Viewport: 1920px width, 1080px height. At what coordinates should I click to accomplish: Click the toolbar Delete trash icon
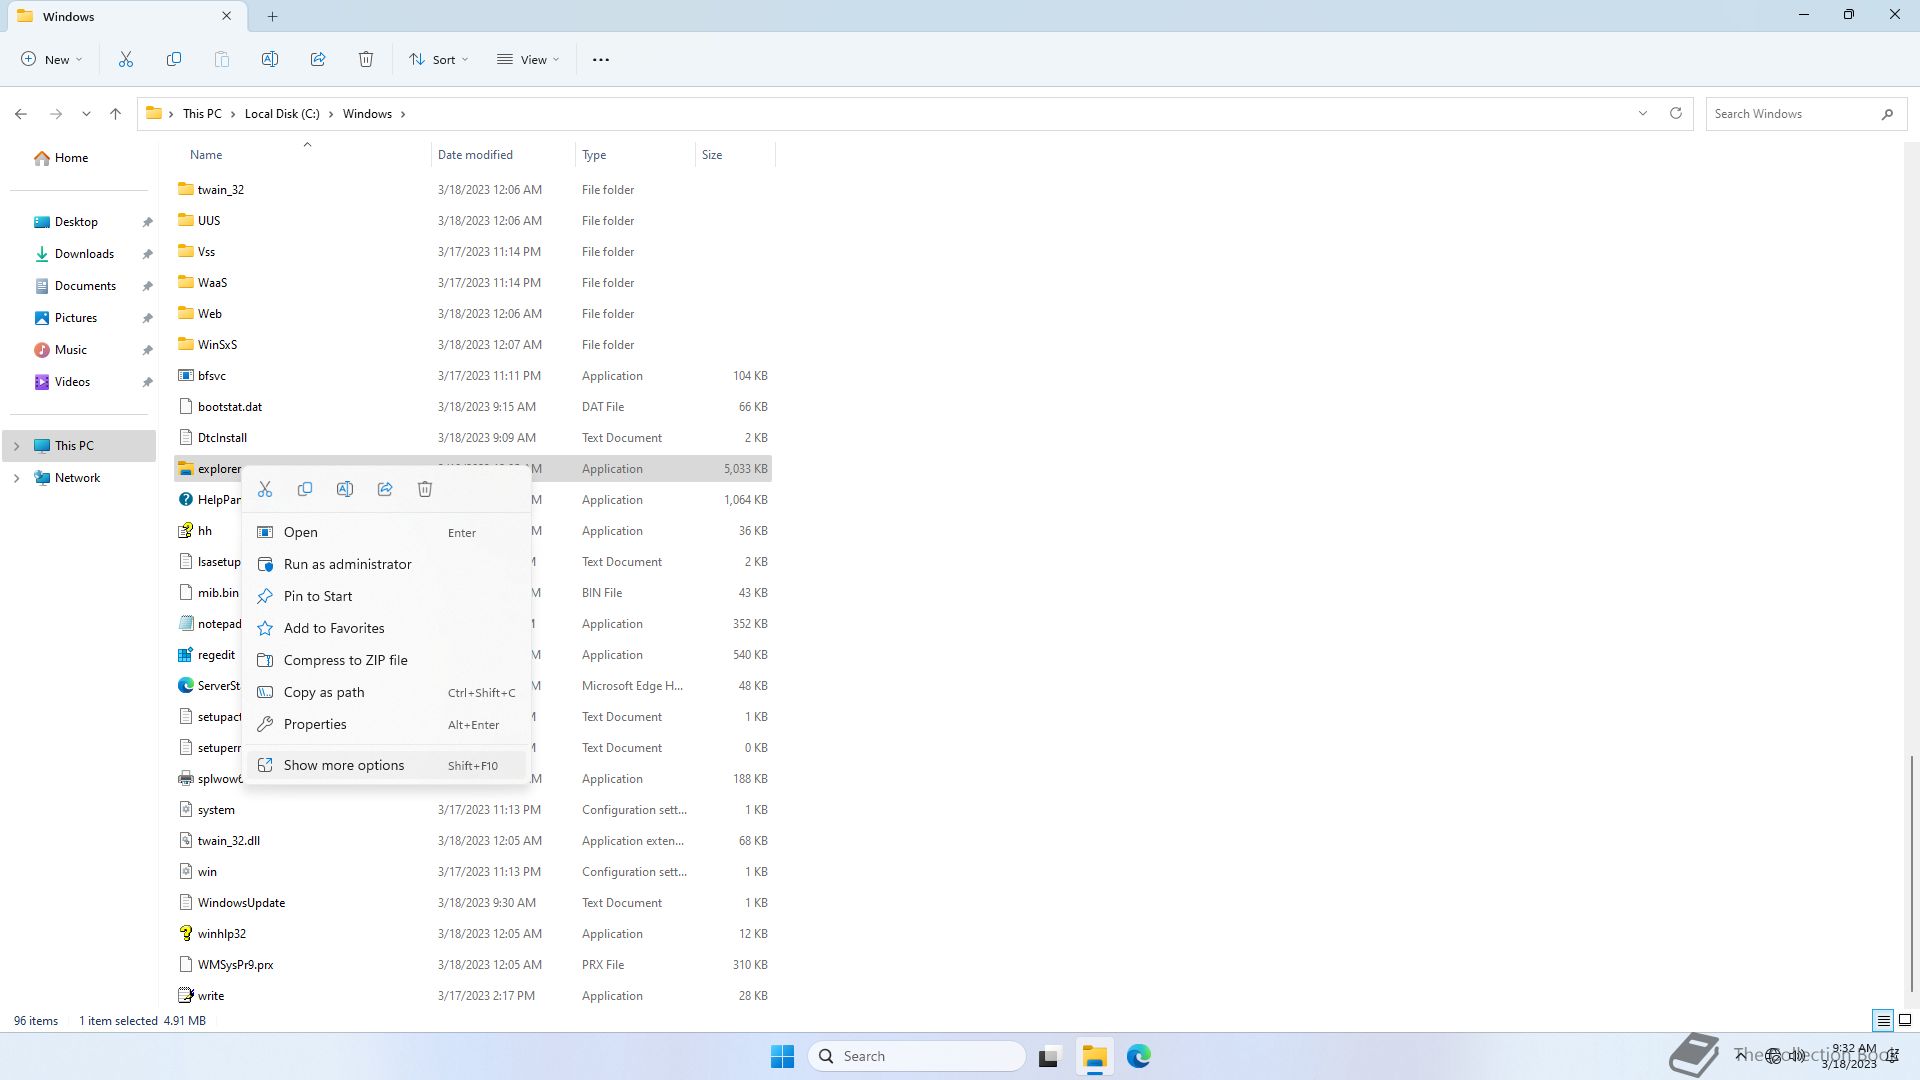pyautogui.click(x=366, y=60)
